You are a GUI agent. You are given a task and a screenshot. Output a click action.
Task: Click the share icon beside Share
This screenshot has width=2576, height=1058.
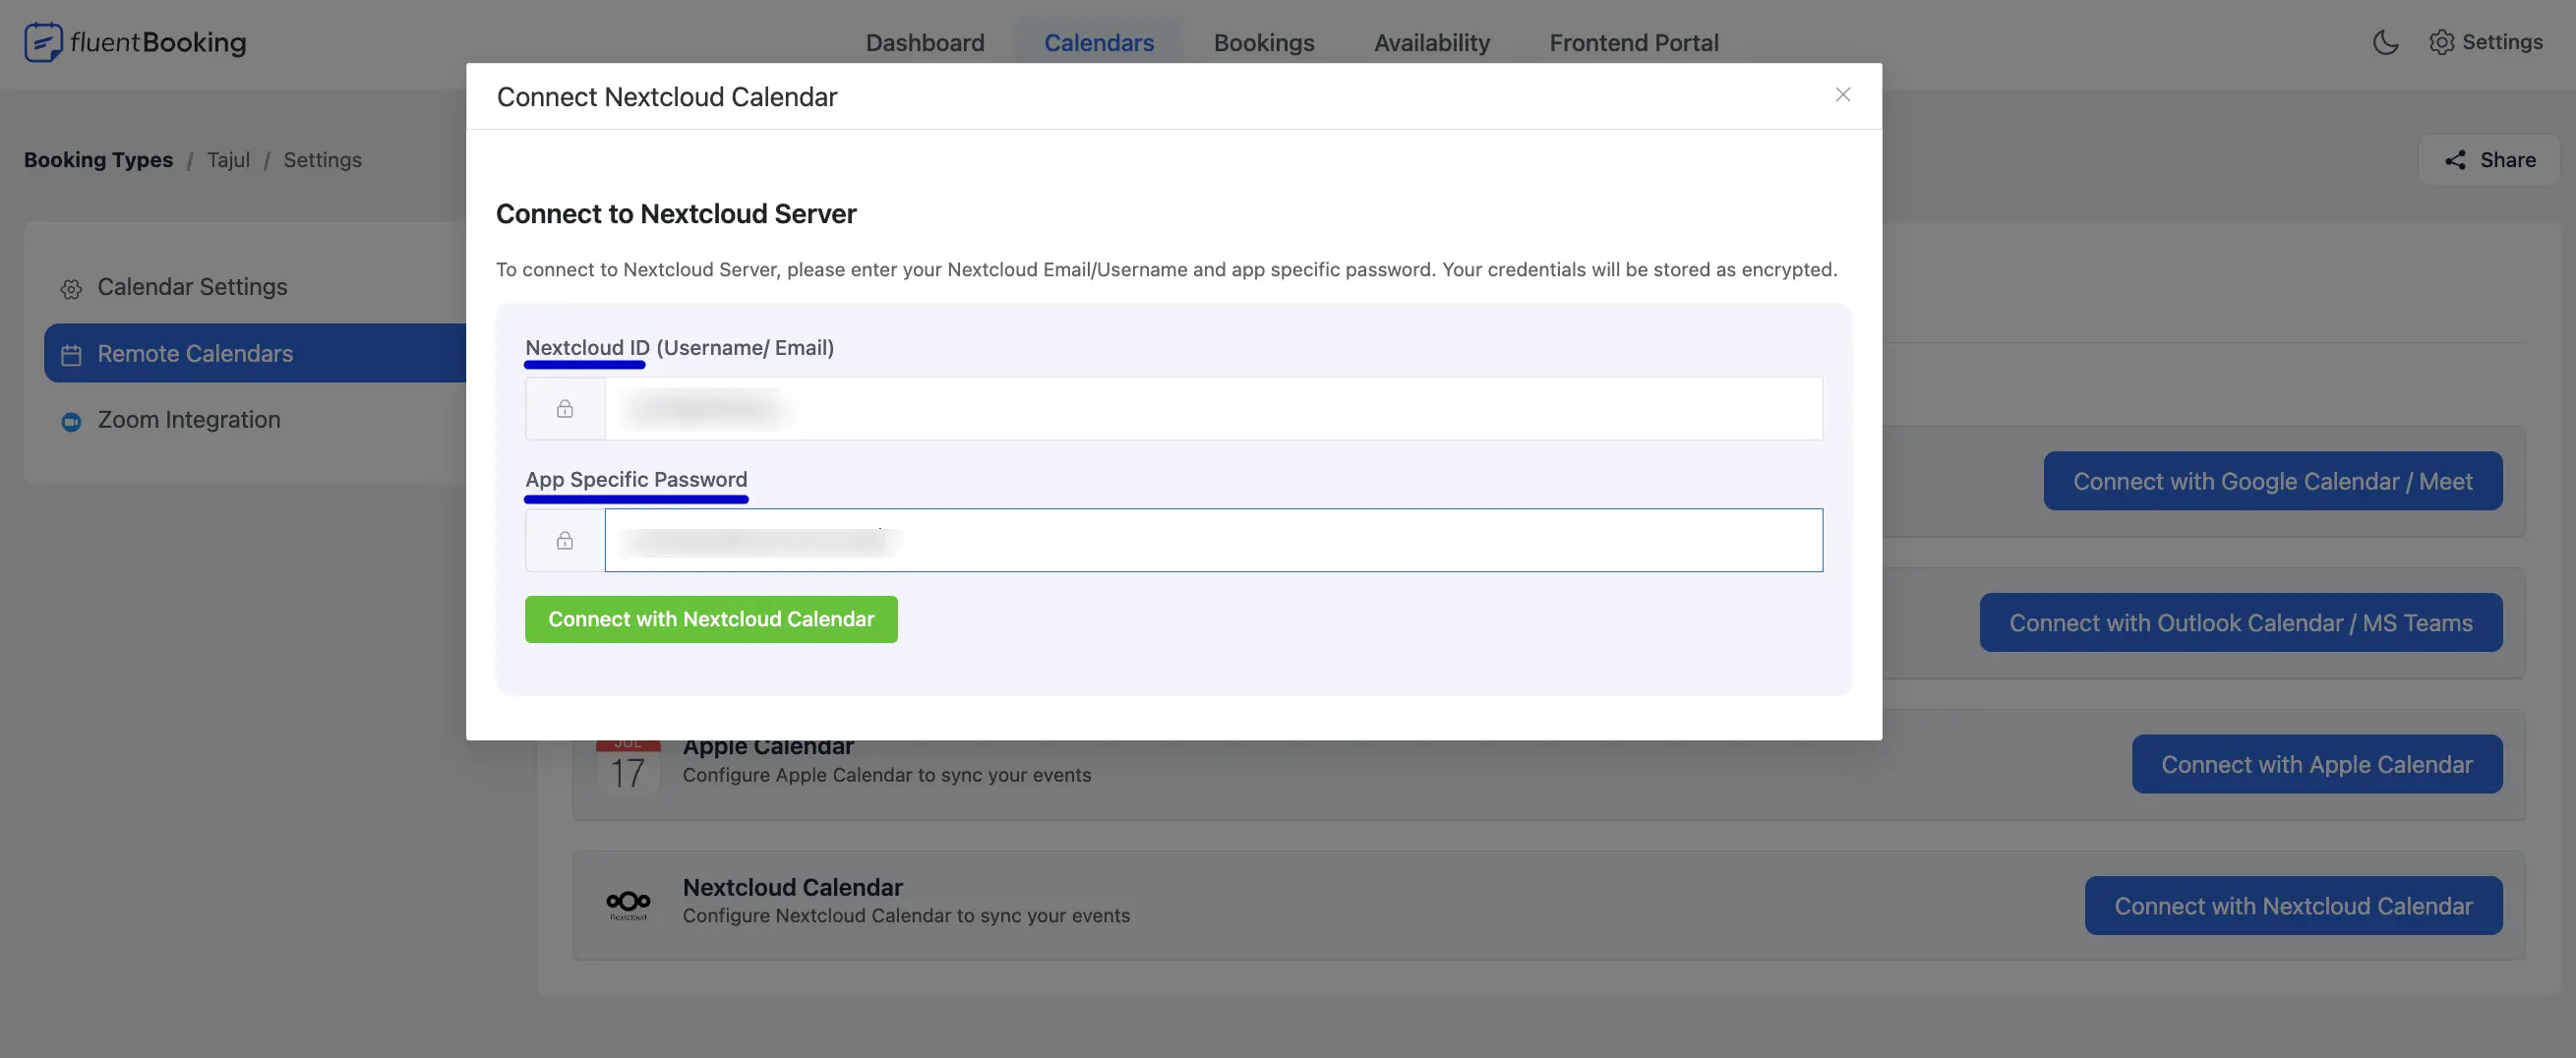click(2455, 160)
